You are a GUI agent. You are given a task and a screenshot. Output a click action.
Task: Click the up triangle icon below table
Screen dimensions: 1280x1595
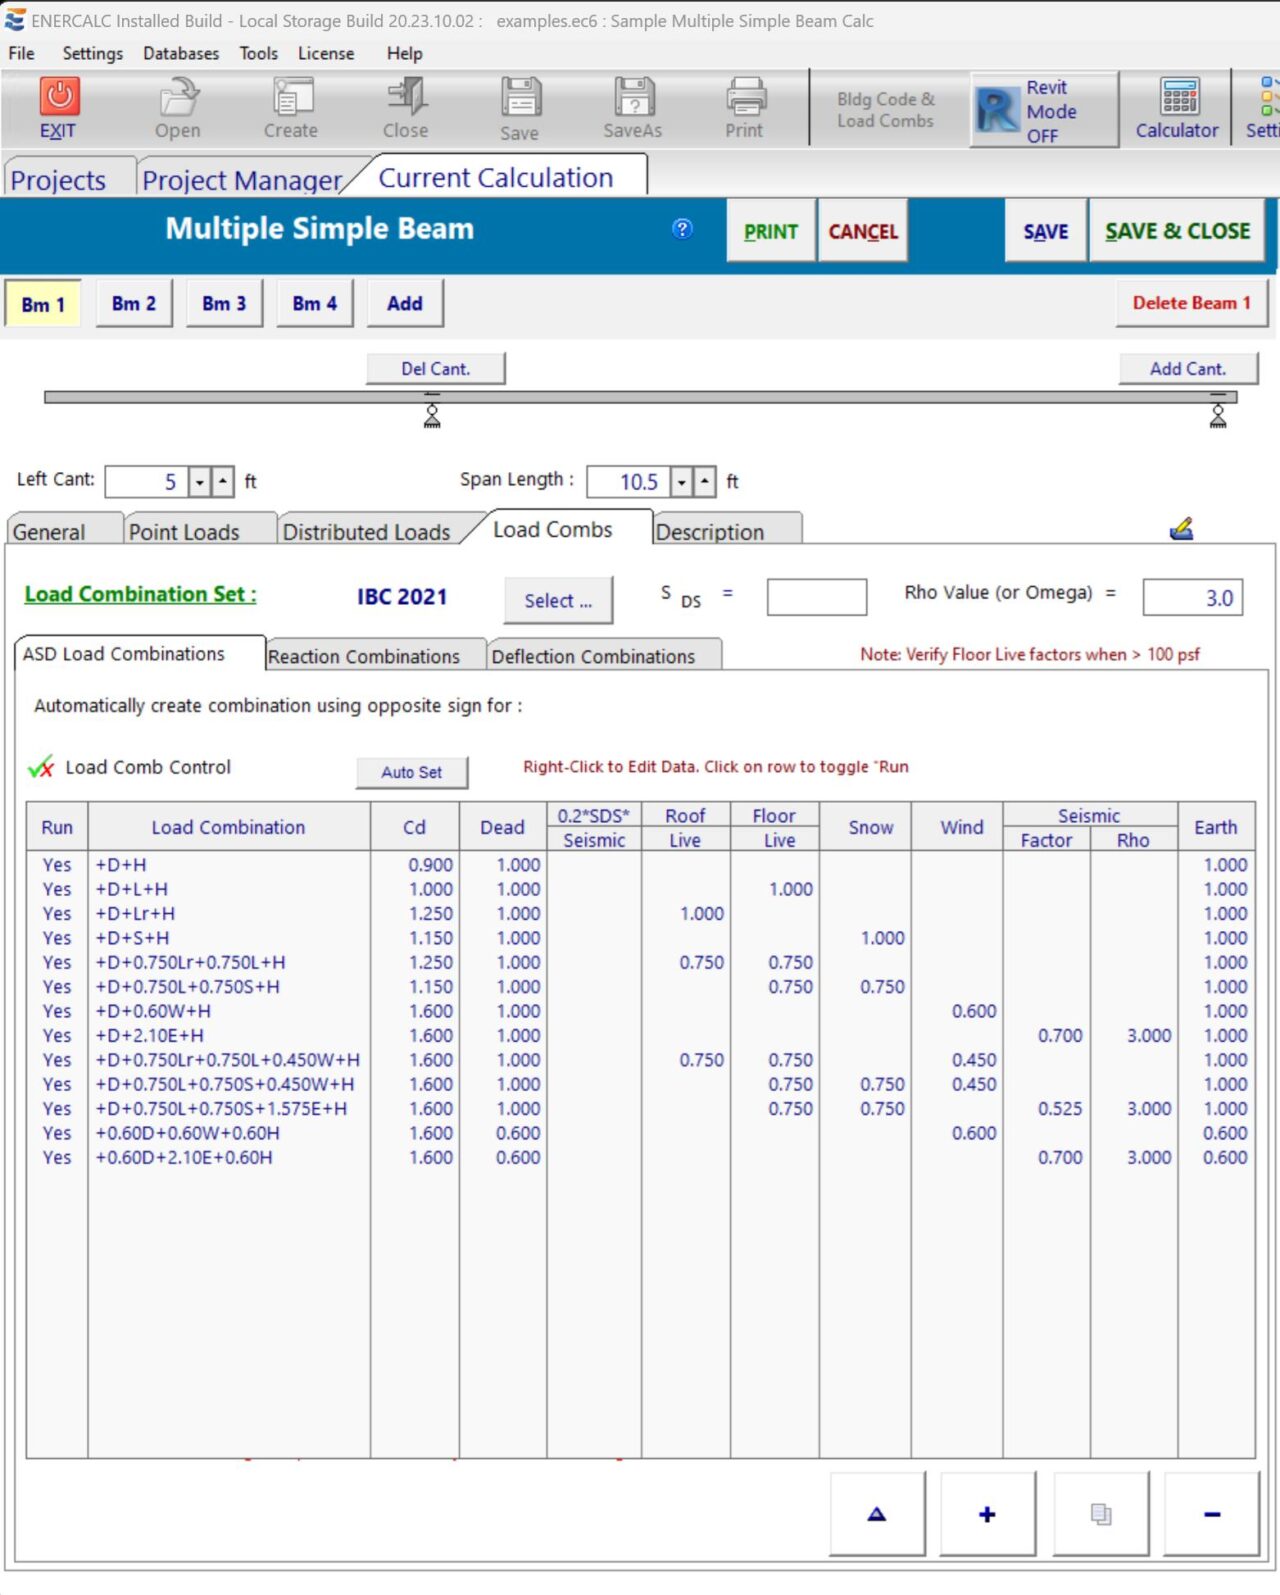coord(876,1514)
